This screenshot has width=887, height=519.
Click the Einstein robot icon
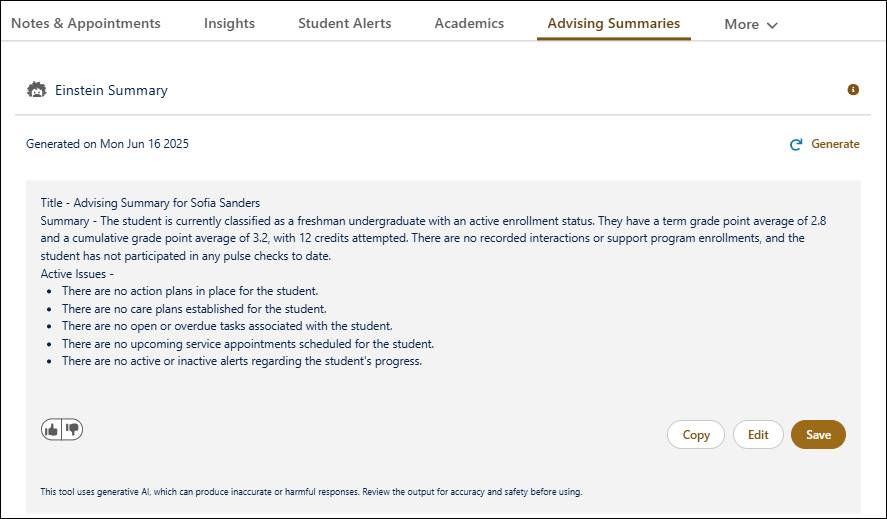pyautogui.click(x=37, y=89)
